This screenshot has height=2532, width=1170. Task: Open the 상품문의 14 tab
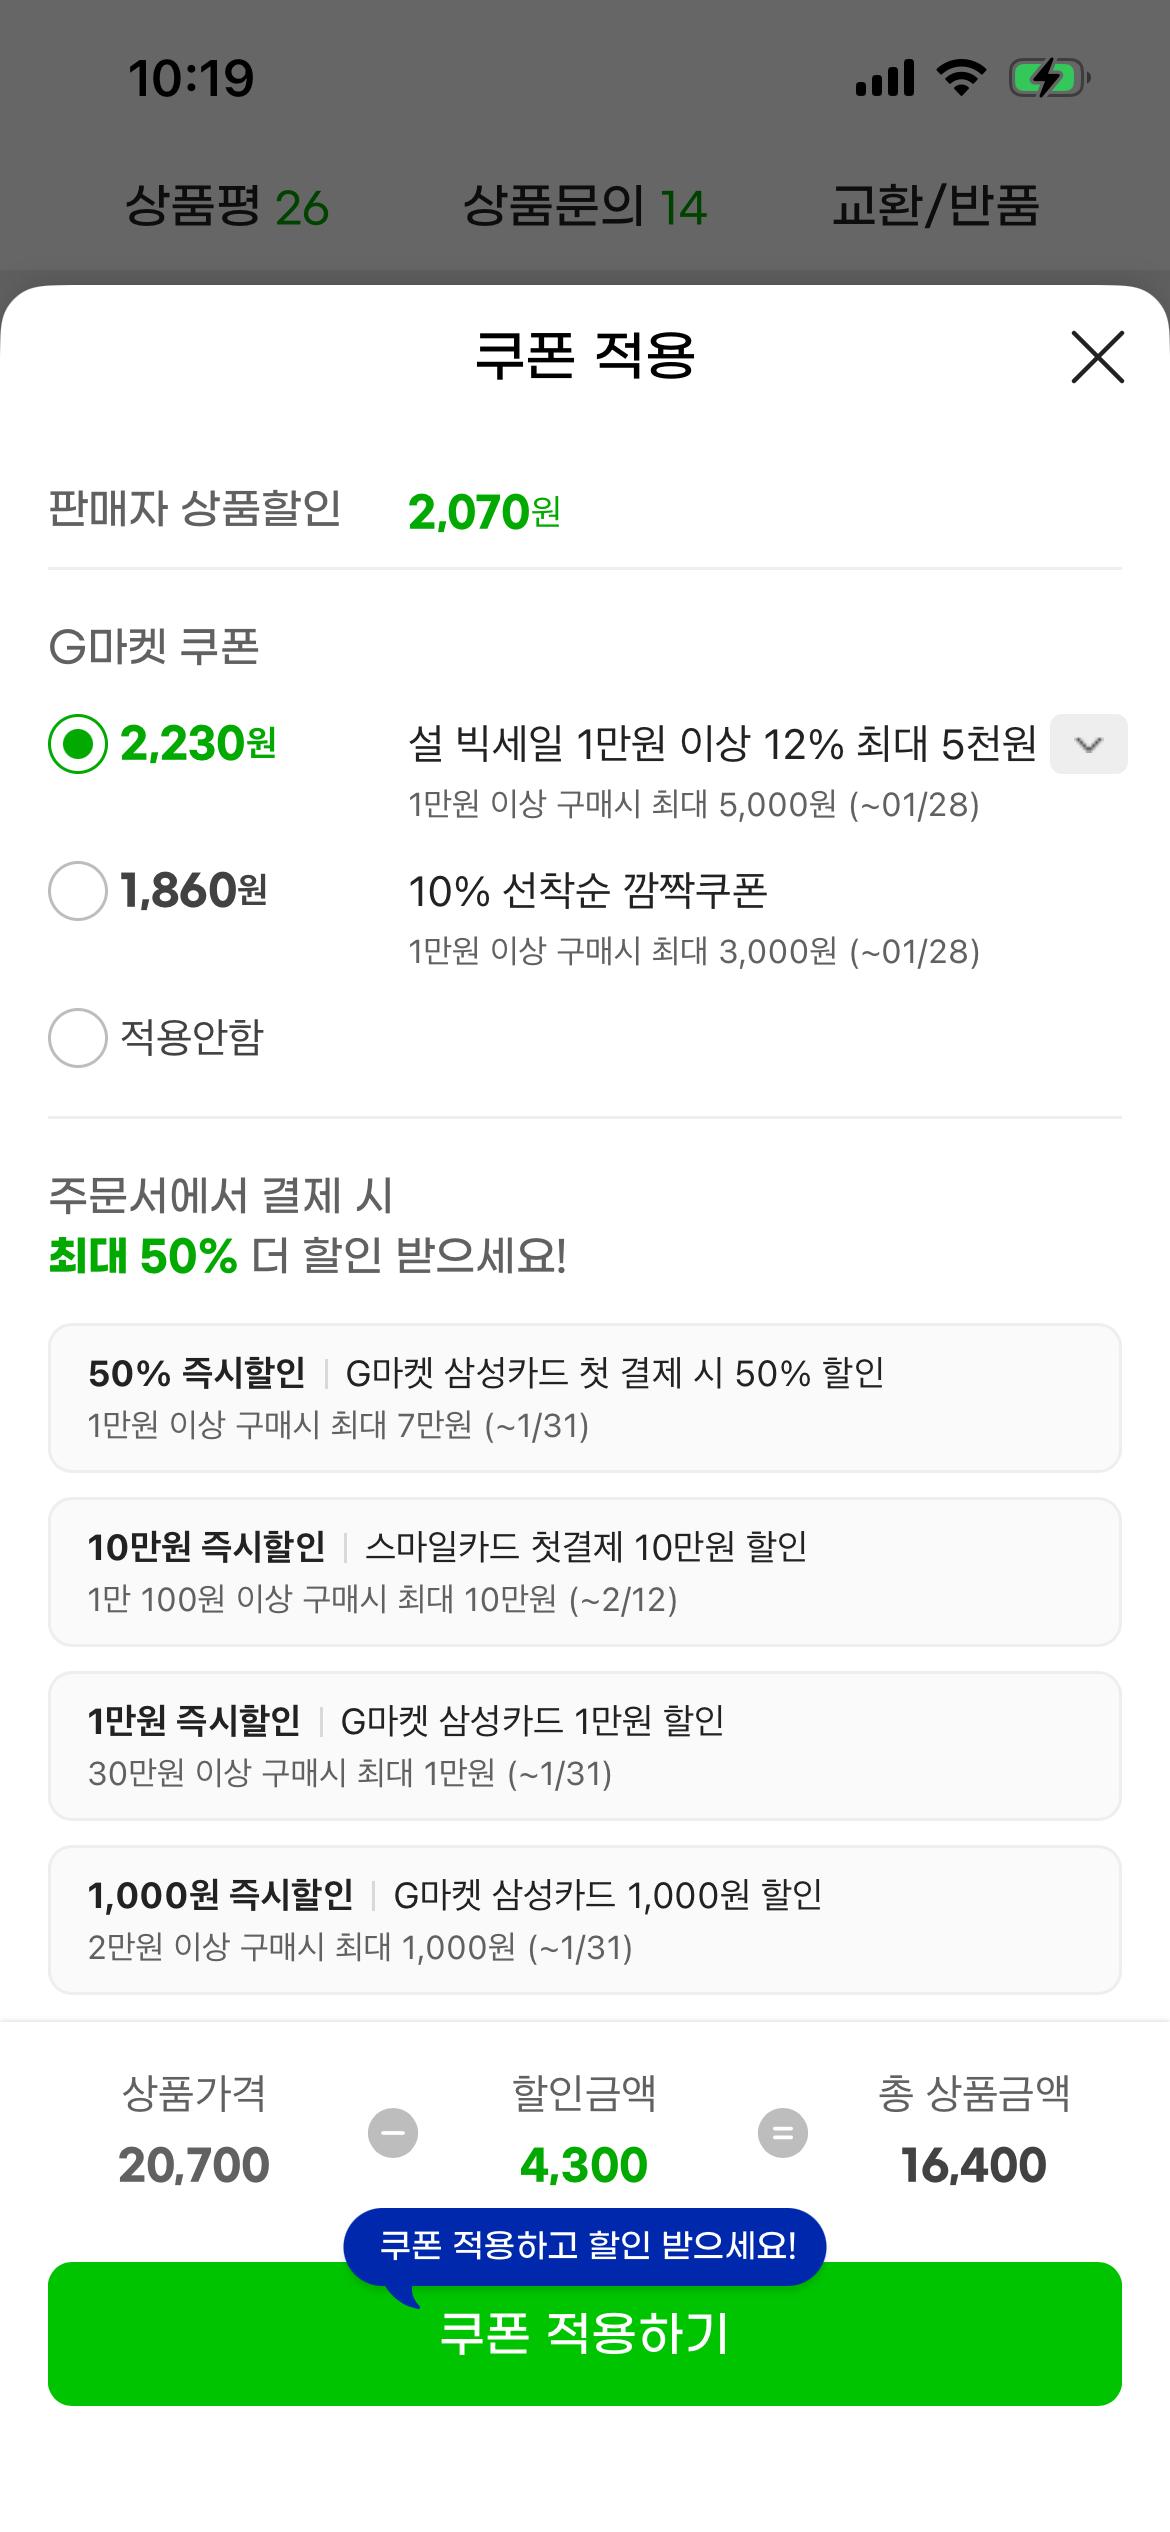(x=585, y=207)
